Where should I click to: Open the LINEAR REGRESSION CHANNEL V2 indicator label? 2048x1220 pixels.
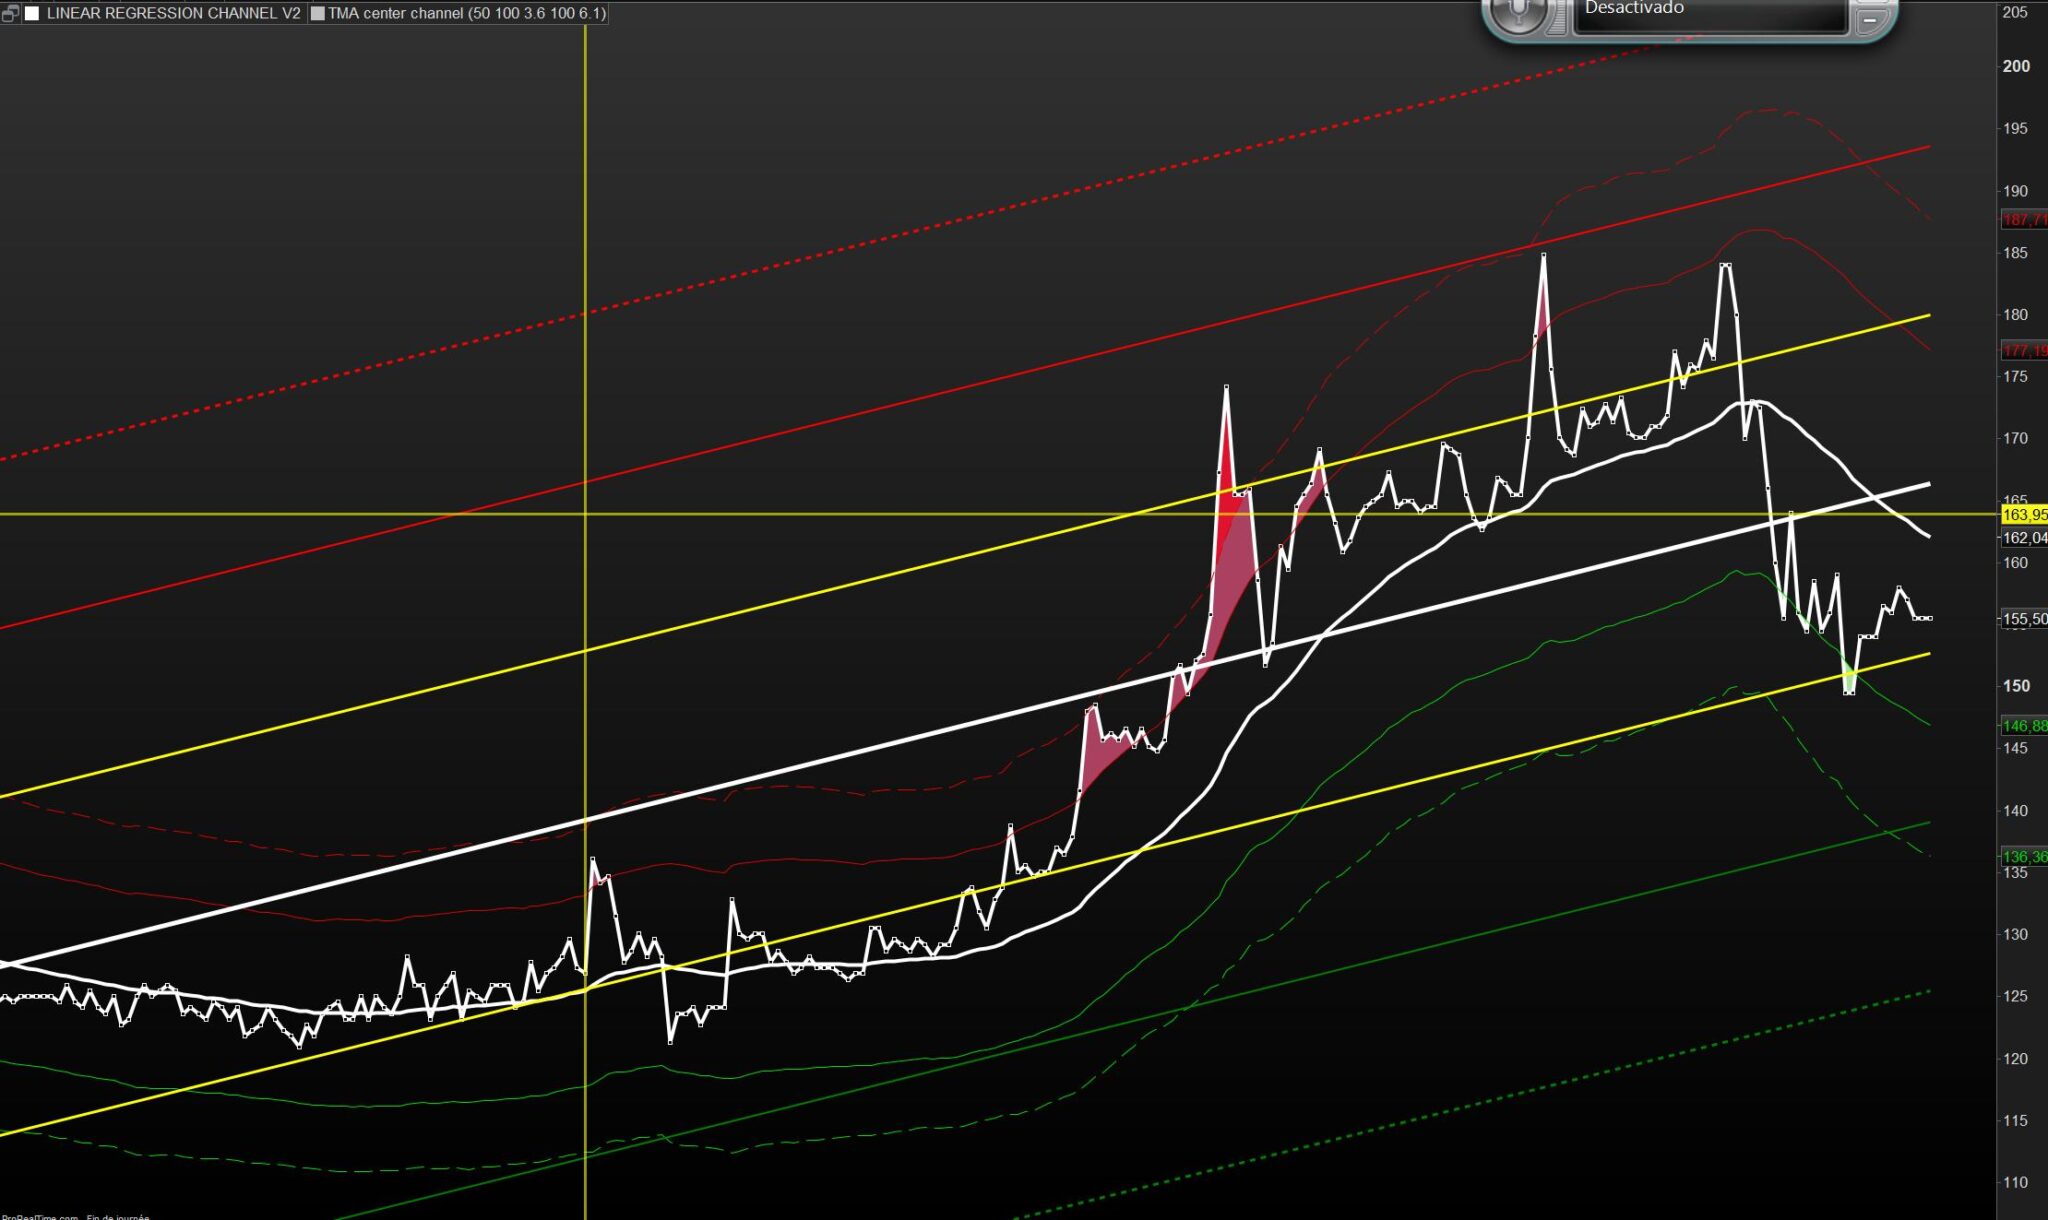coord(173,14)
